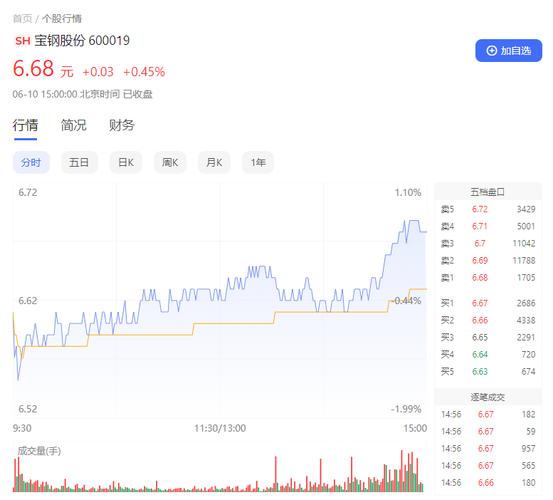553x500 pixels.
Task: Select the 周K chart period
Action: [x=170, y=163]
